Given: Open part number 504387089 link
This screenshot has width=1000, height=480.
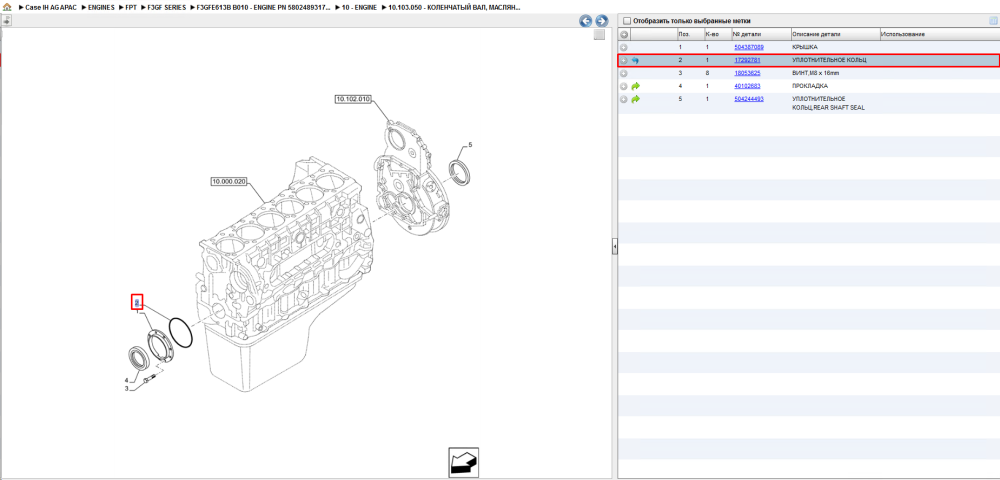Looking at the screenshot, I should tap(749, 47).
